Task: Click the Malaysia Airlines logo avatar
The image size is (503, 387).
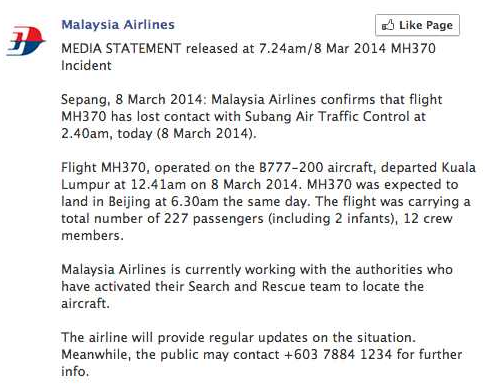Action: tap(26, 41)
